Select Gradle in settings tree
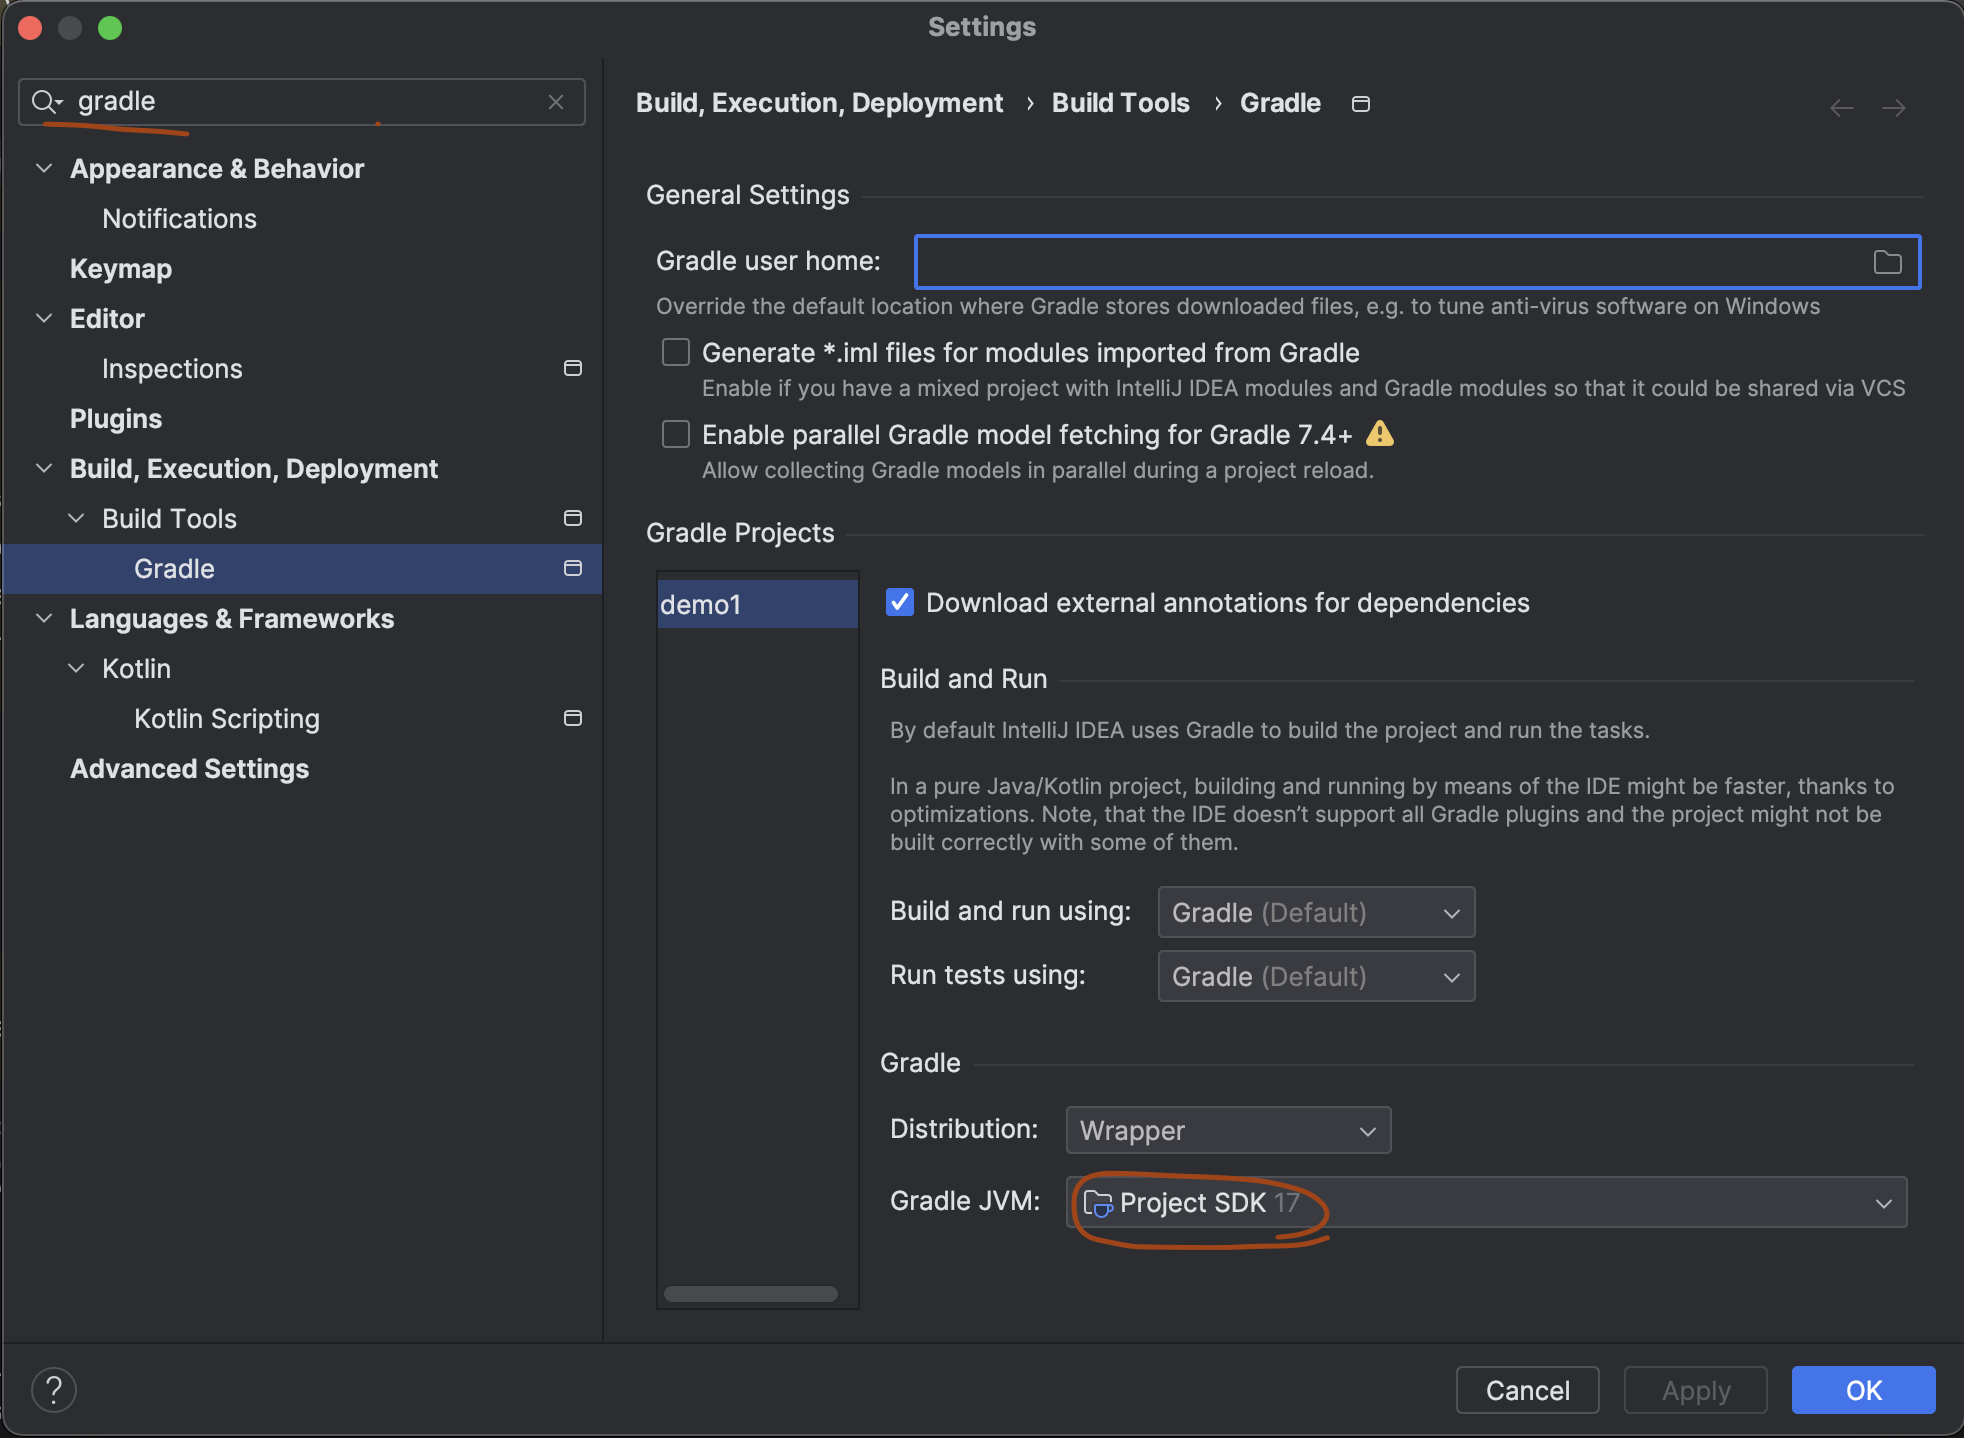The width and height of the screenshot is (1964, 1438). click(x=302, y=569)
